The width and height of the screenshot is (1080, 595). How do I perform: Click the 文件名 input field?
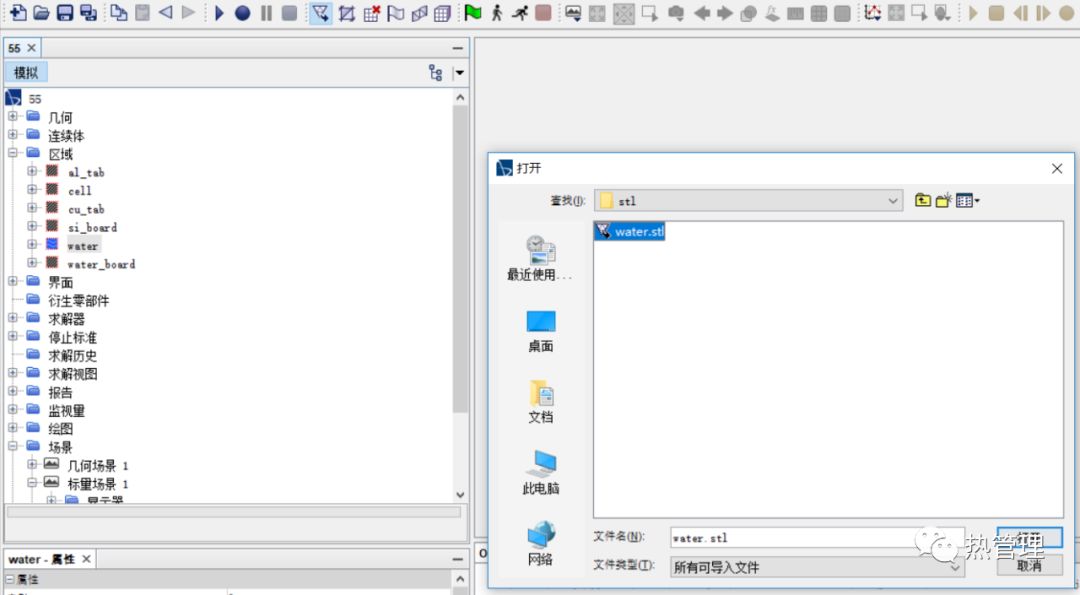tap(816, 538)
